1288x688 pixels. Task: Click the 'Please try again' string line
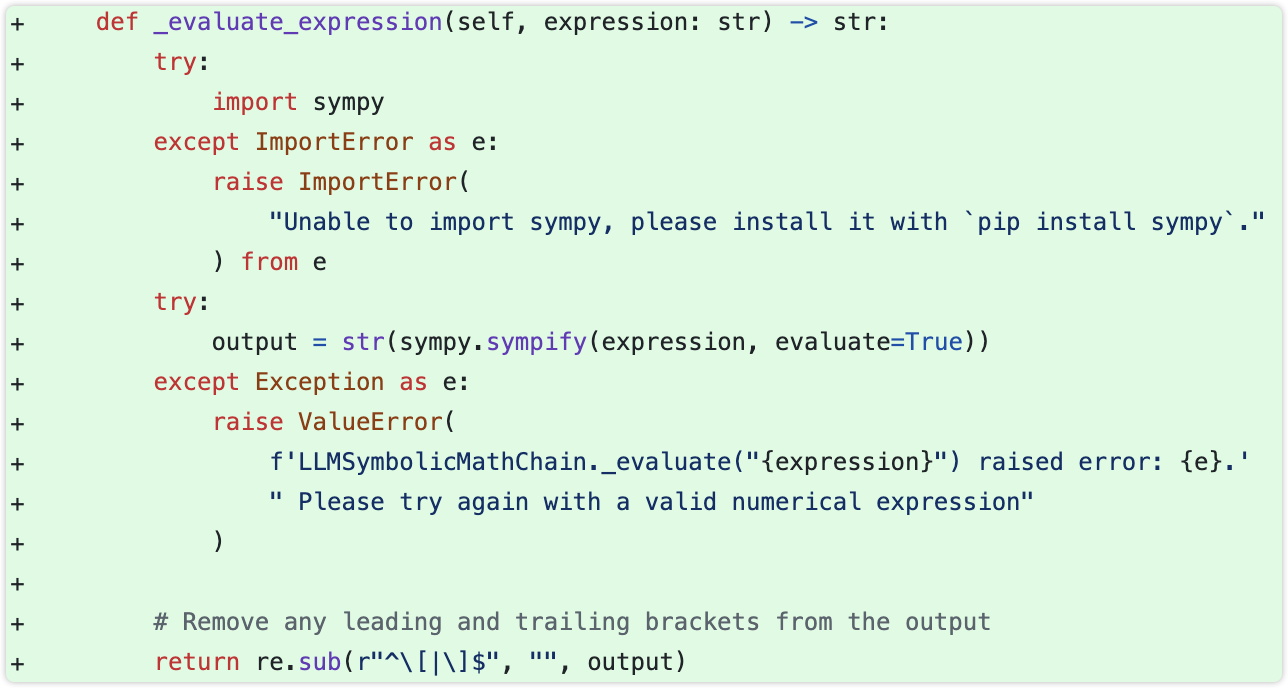coord(651,502)
